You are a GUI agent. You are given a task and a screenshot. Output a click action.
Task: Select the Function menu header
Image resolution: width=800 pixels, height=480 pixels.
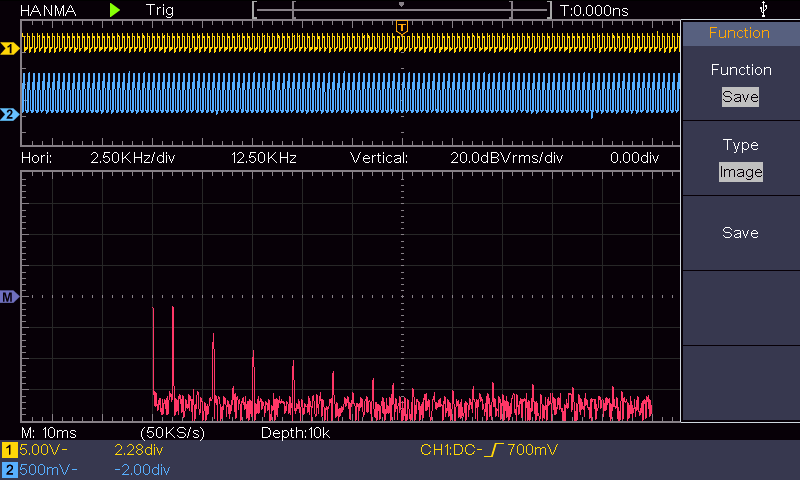click(740, 33)
